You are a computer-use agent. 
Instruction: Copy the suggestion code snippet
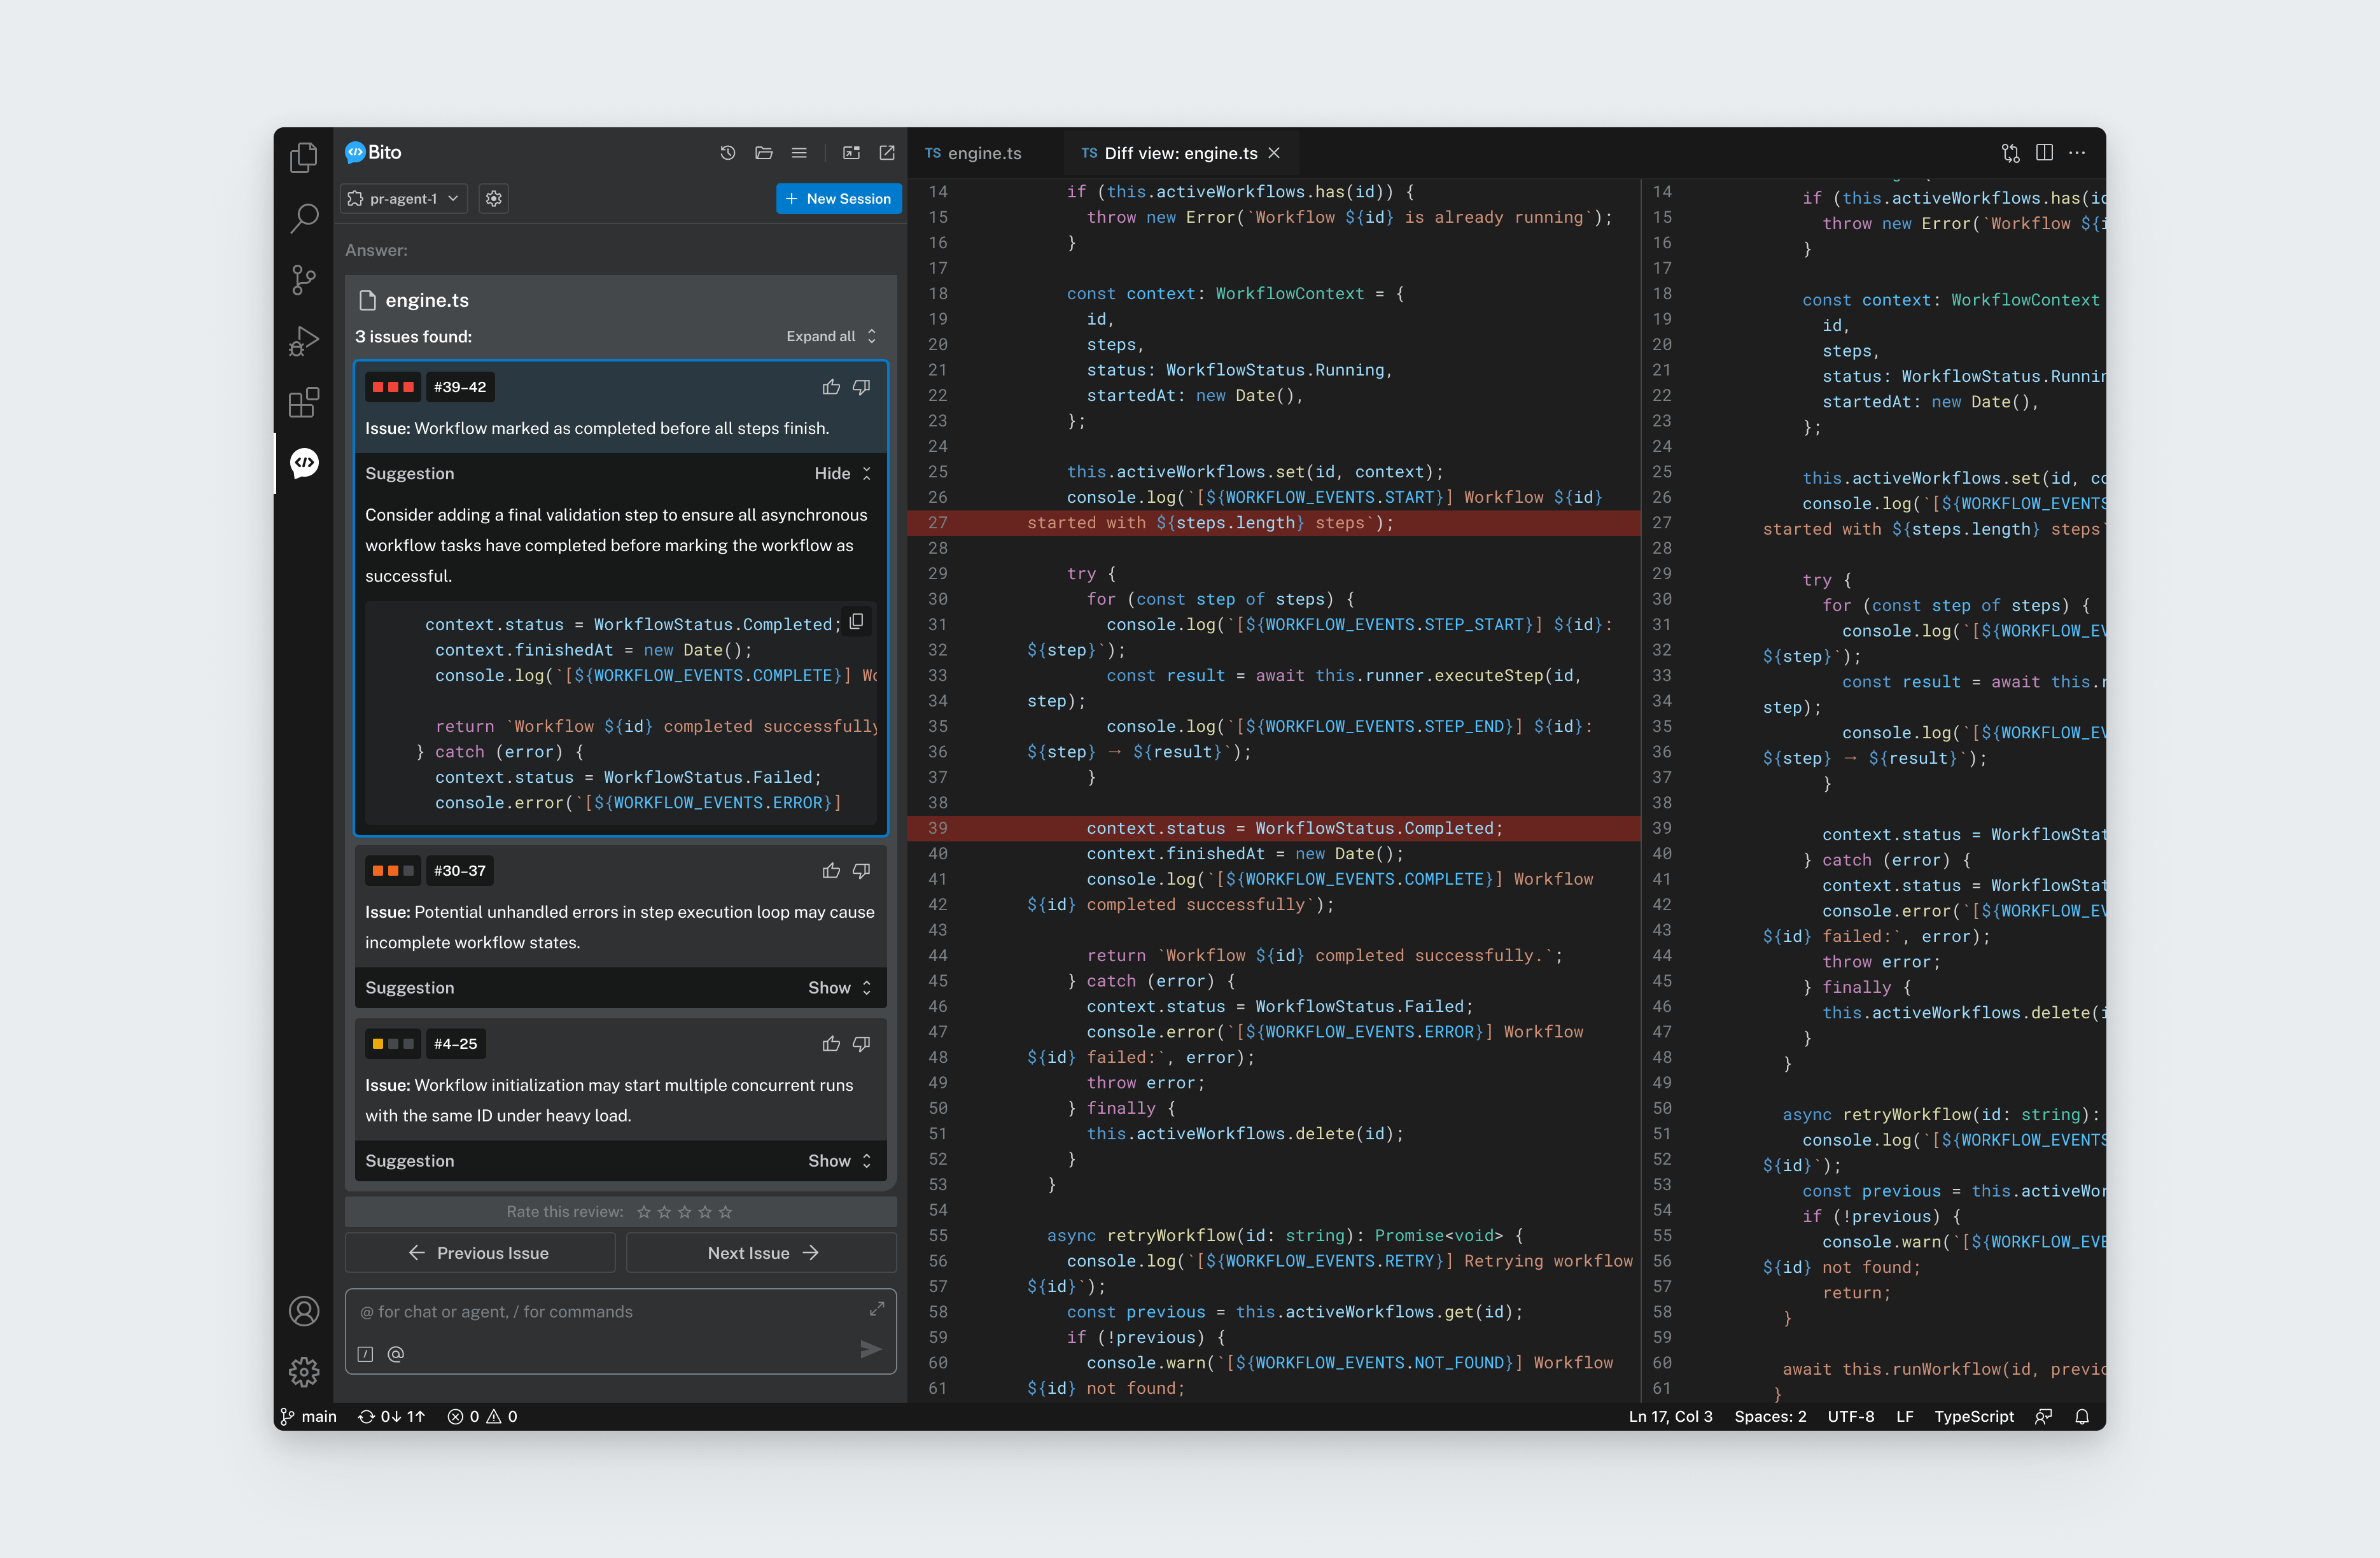[856, 622]
